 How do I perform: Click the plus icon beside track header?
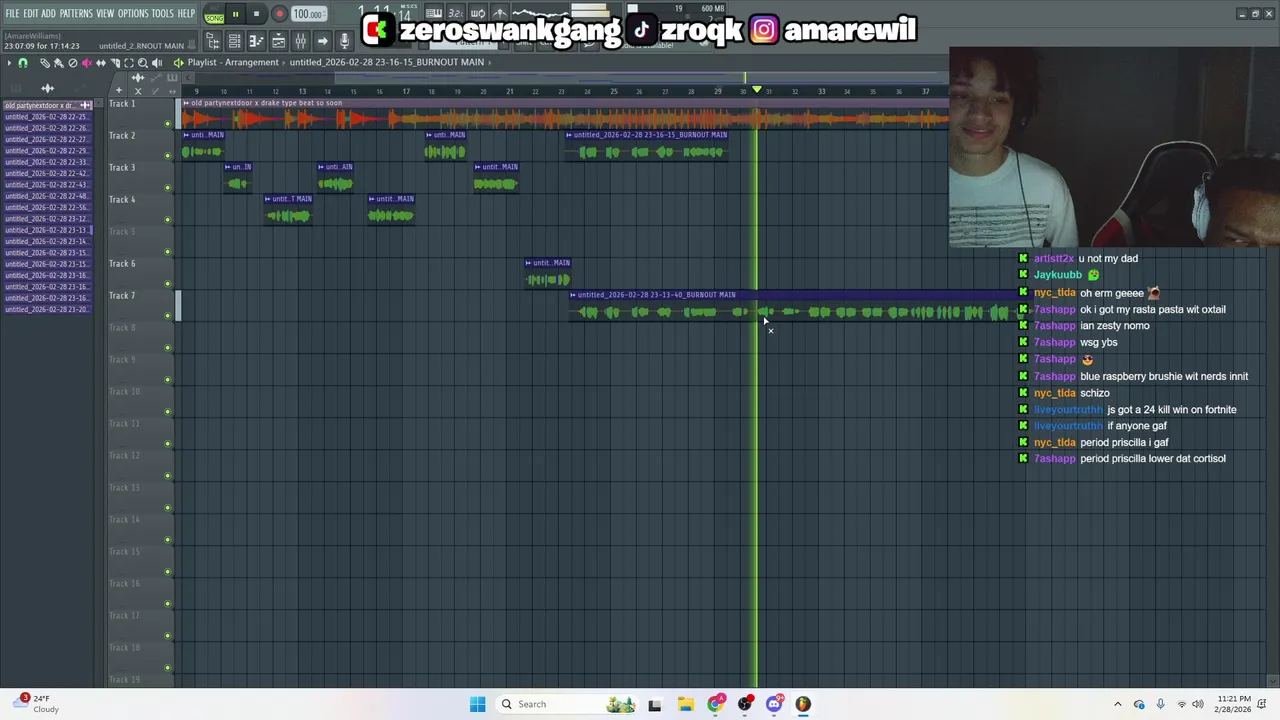point(119,90)
